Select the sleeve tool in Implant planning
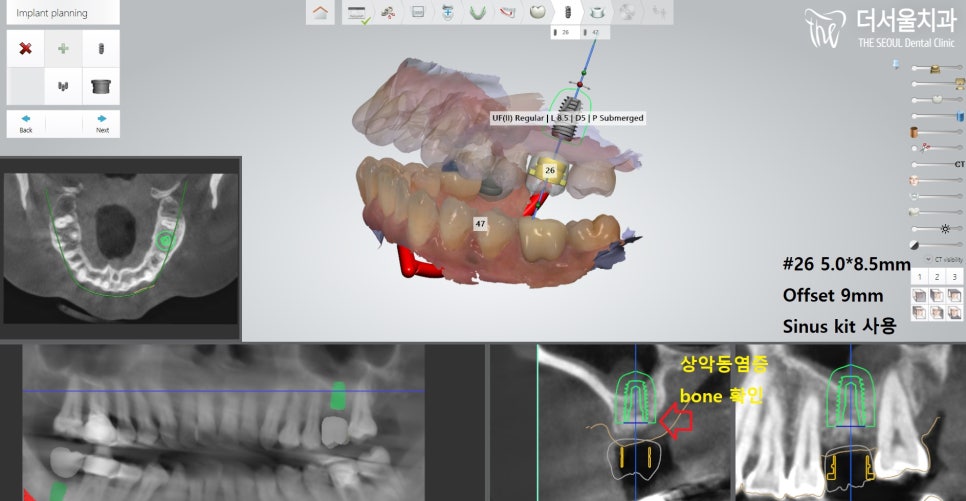The image size is (966, 501). pyautogui.click(x=101, y=86)
